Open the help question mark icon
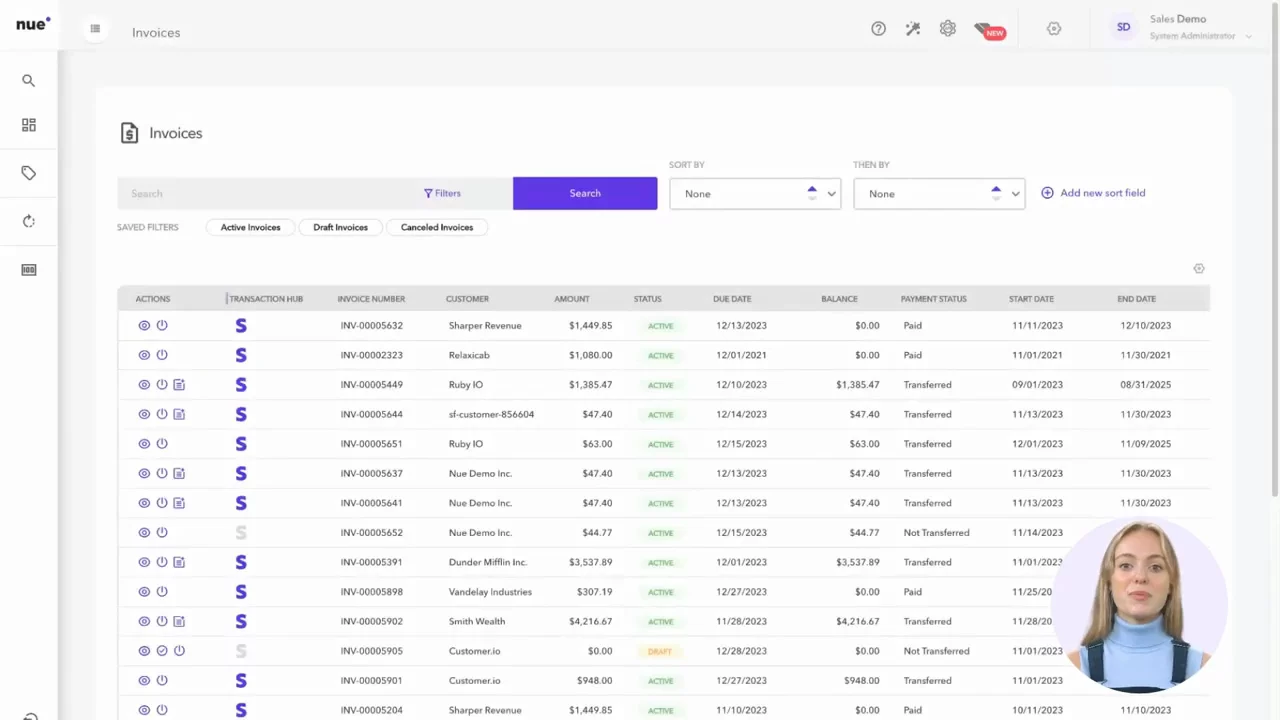 click(878, 29)
